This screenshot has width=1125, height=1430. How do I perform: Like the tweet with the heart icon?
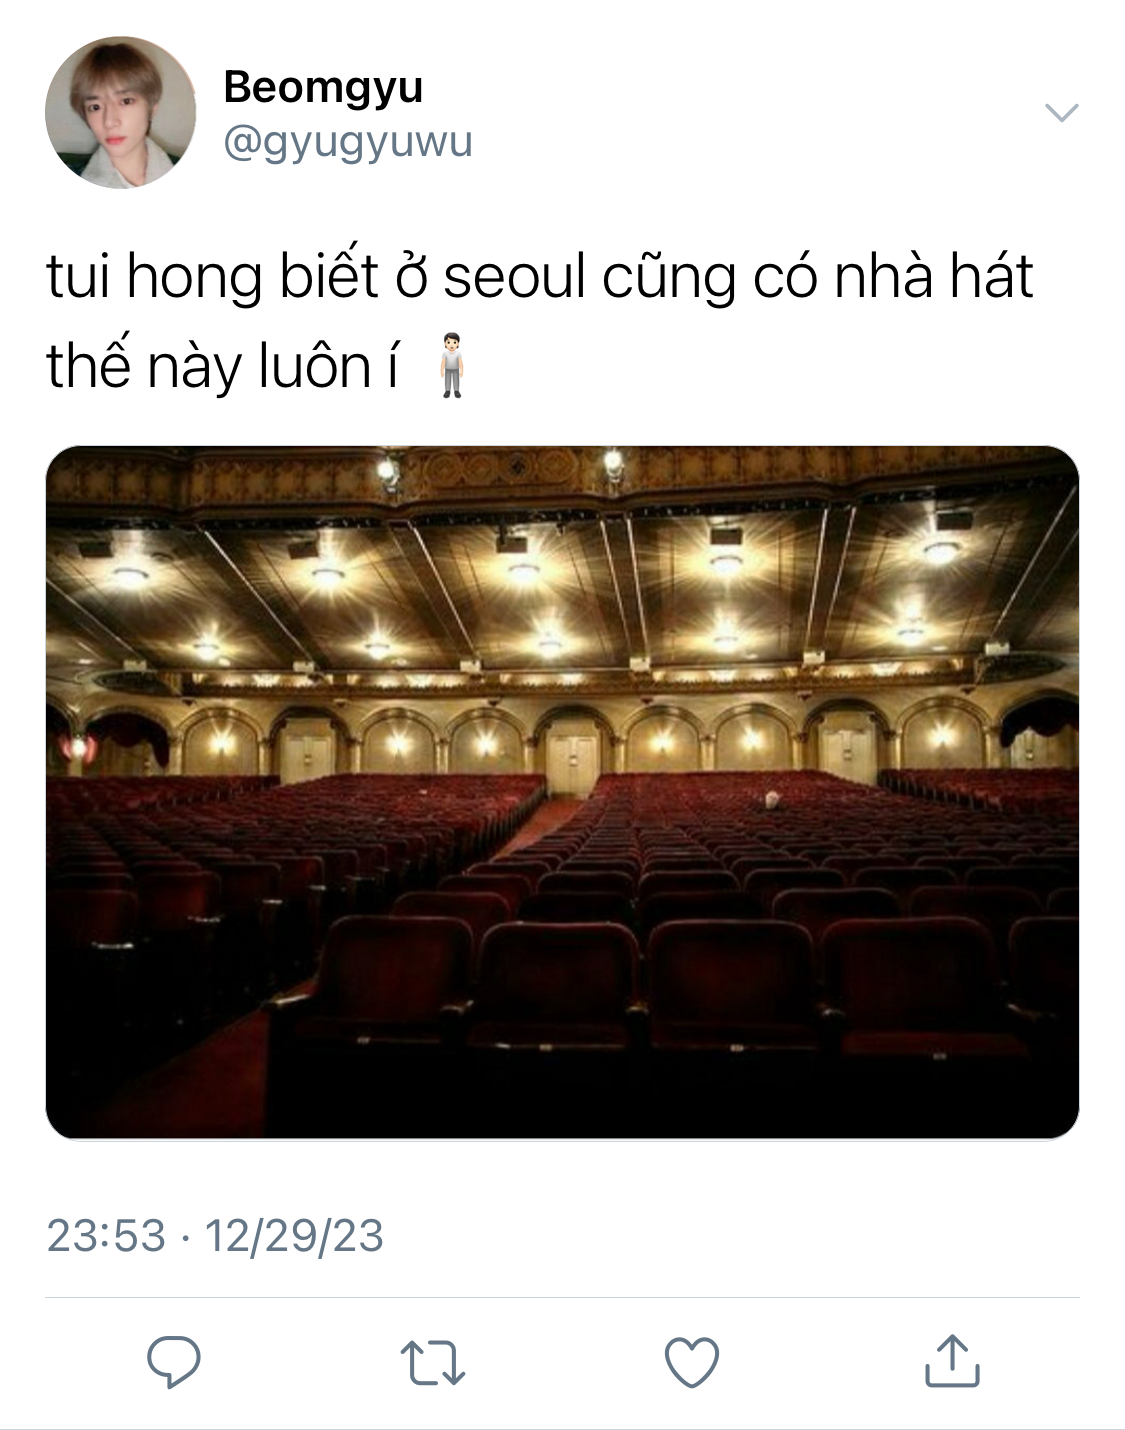tap(692, 1362)
